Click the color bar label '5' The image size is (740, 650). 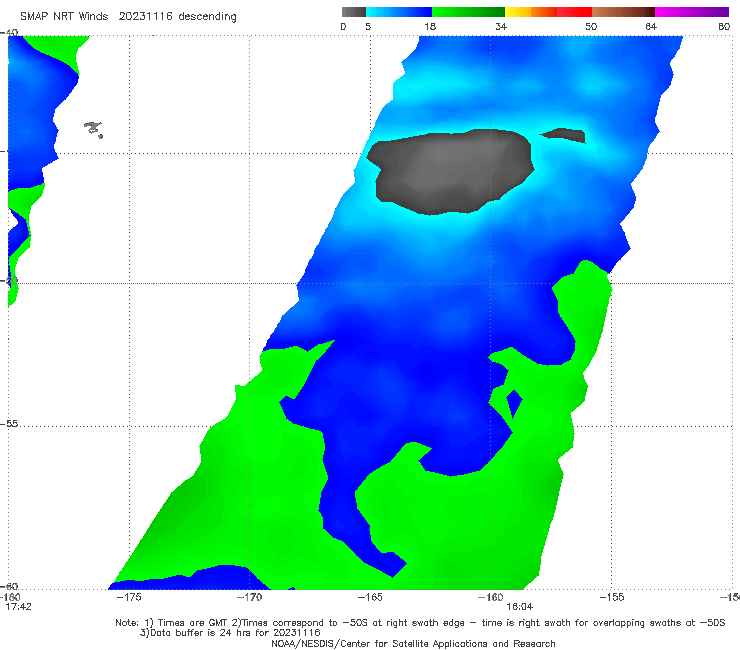[x=368, y=27]
